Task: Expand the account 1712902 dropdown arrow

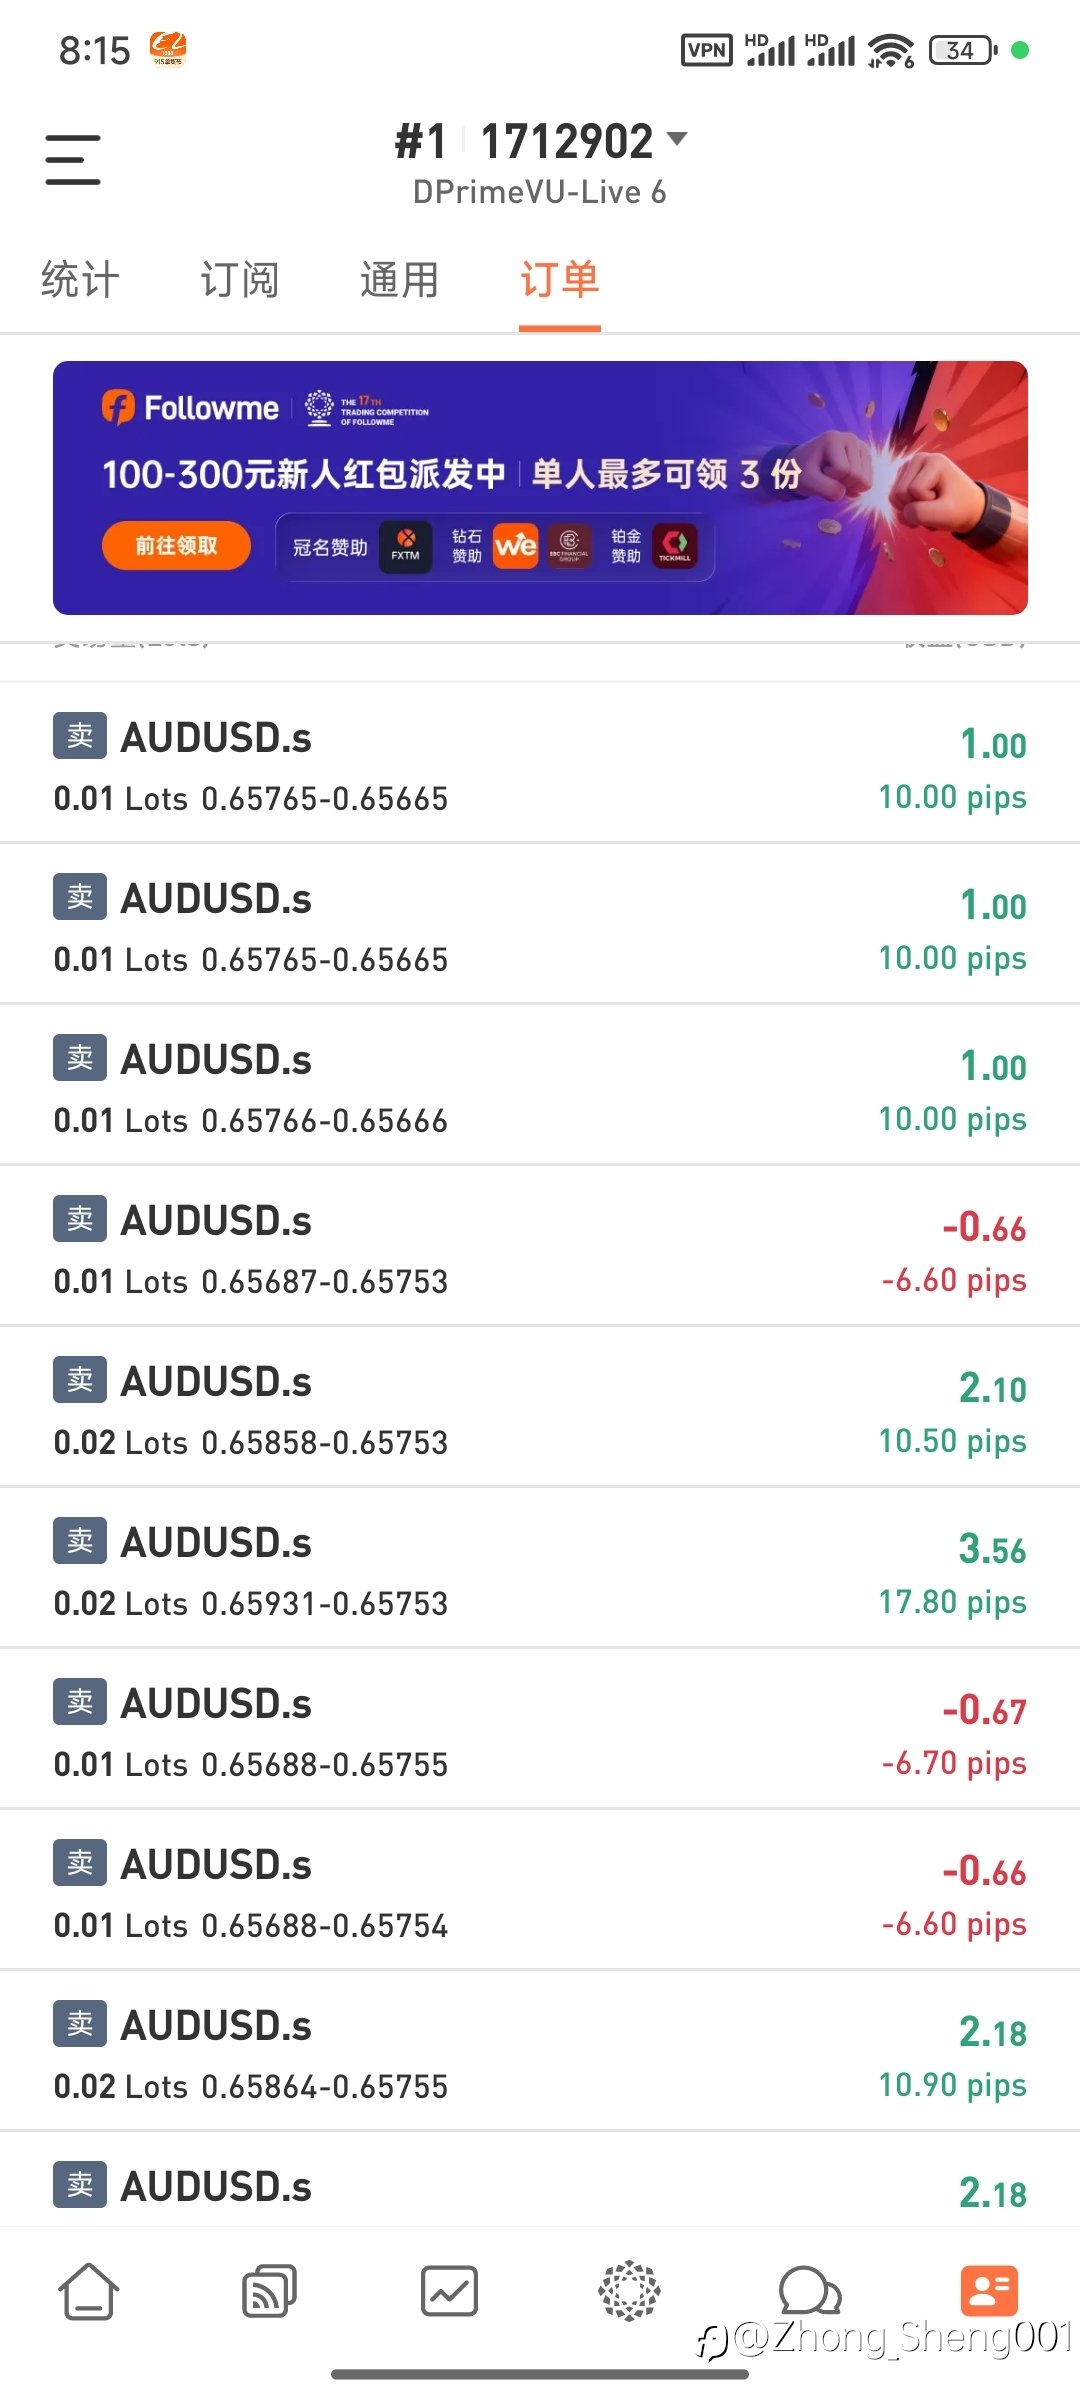Action: tap(677, 139)
